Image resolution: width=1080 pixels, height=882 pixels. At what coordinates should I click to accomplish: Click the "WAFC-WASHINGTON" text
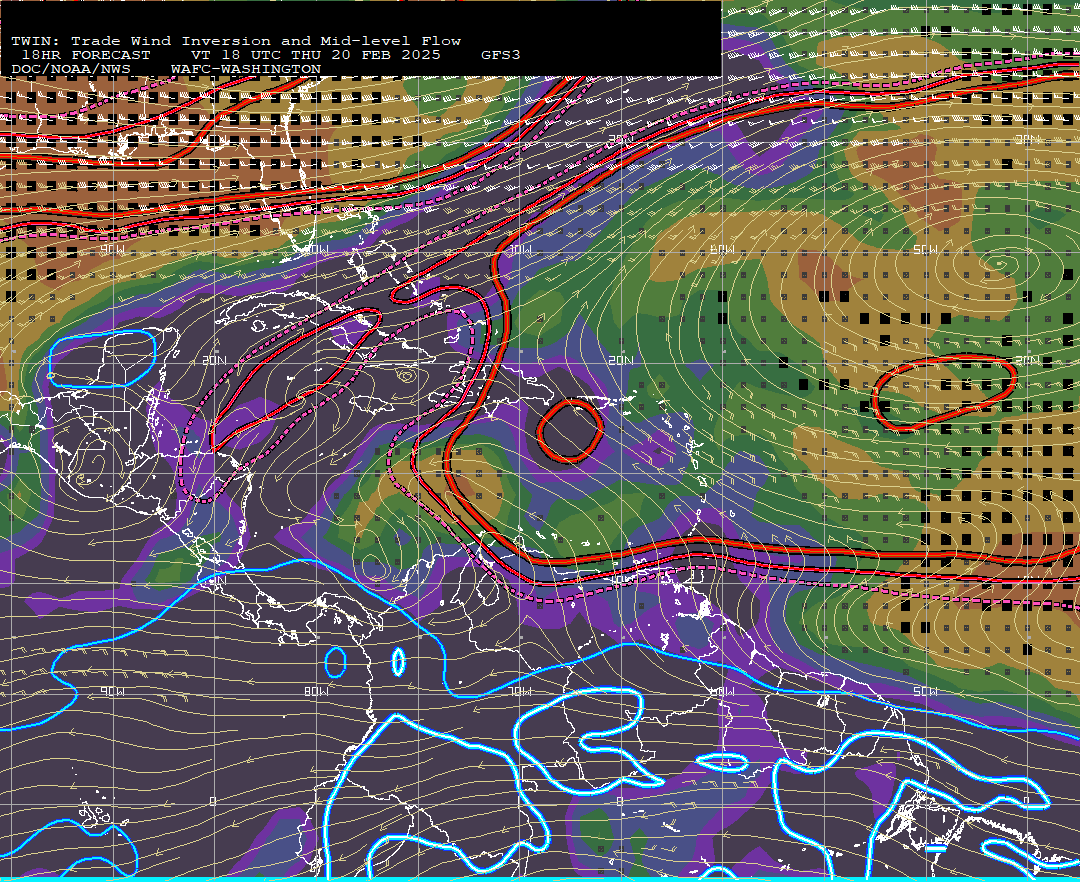pos(245,69)
